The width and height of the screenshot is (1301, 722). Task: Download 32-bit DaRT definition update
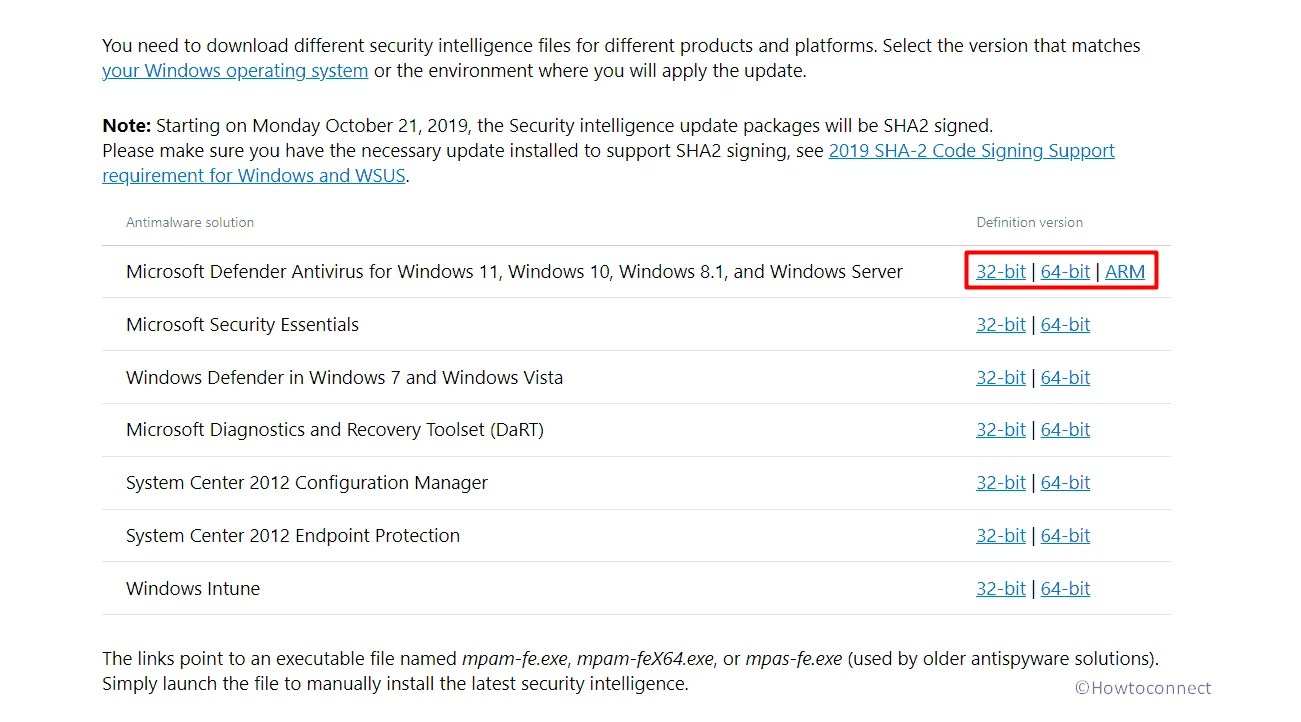1000,429
